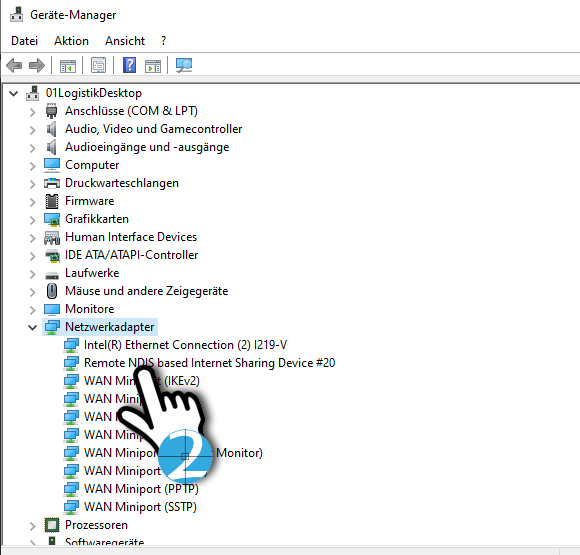Screen dimensions: 580x555
Task: Select the 01LogistikDesktop root label
Action: 94,93
